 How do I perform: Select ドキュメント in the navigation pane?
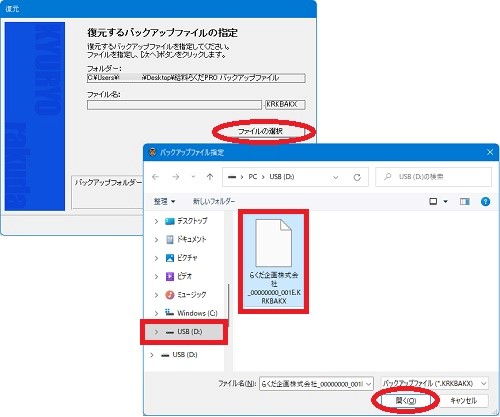tap(186, 239)
